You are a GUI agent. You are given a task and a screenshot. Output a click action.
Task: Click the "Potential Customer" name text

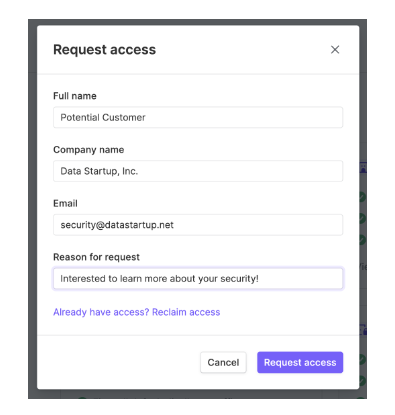pos(103,117)
